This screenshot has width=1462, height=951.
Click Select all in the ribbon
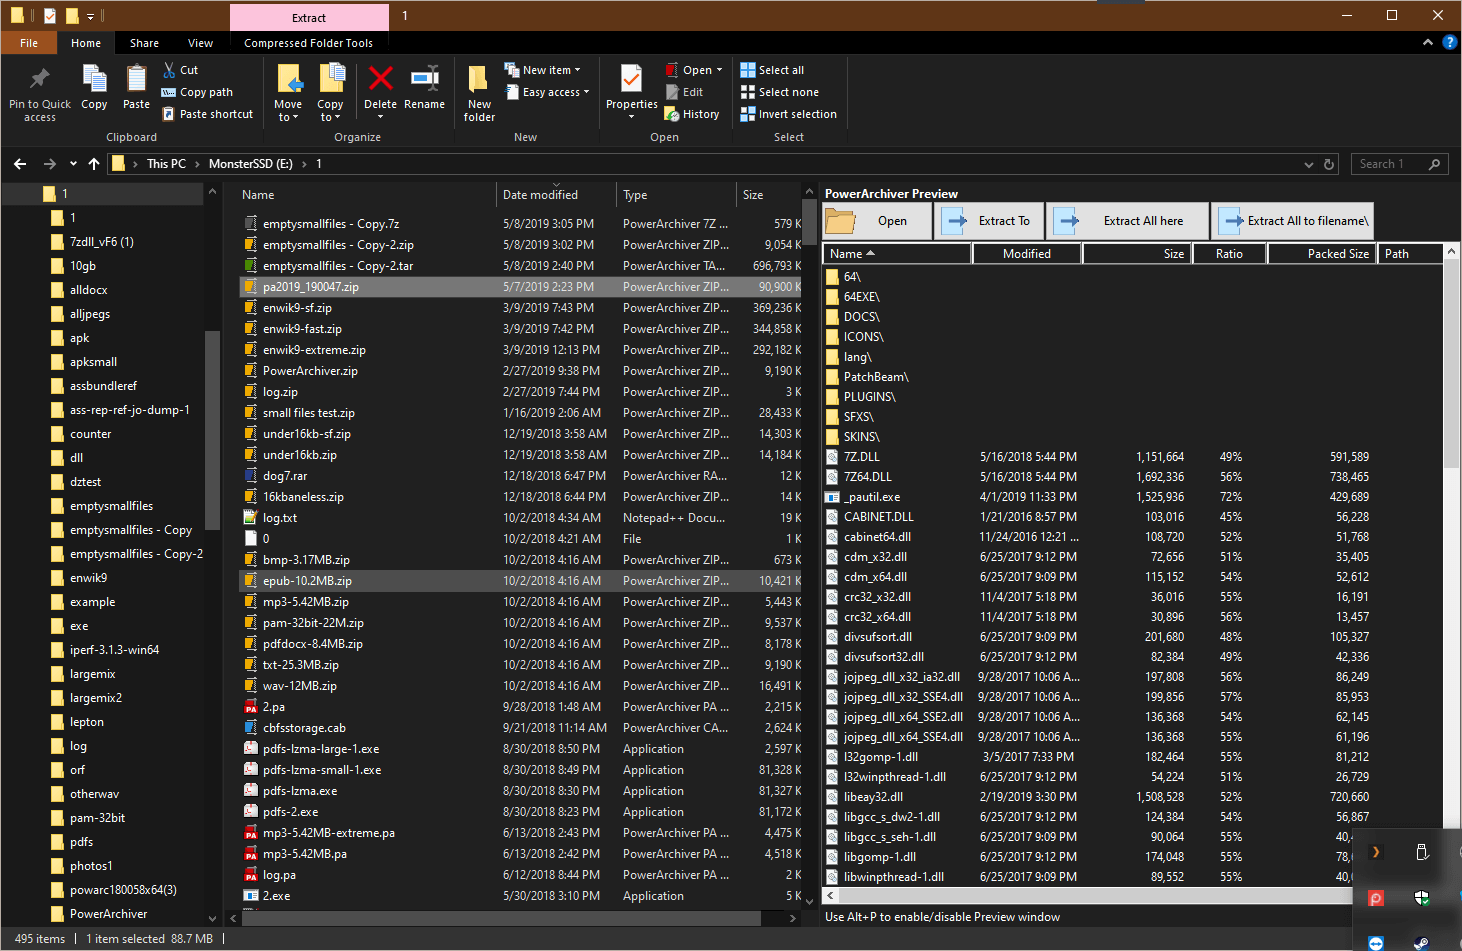coord(772,70)
